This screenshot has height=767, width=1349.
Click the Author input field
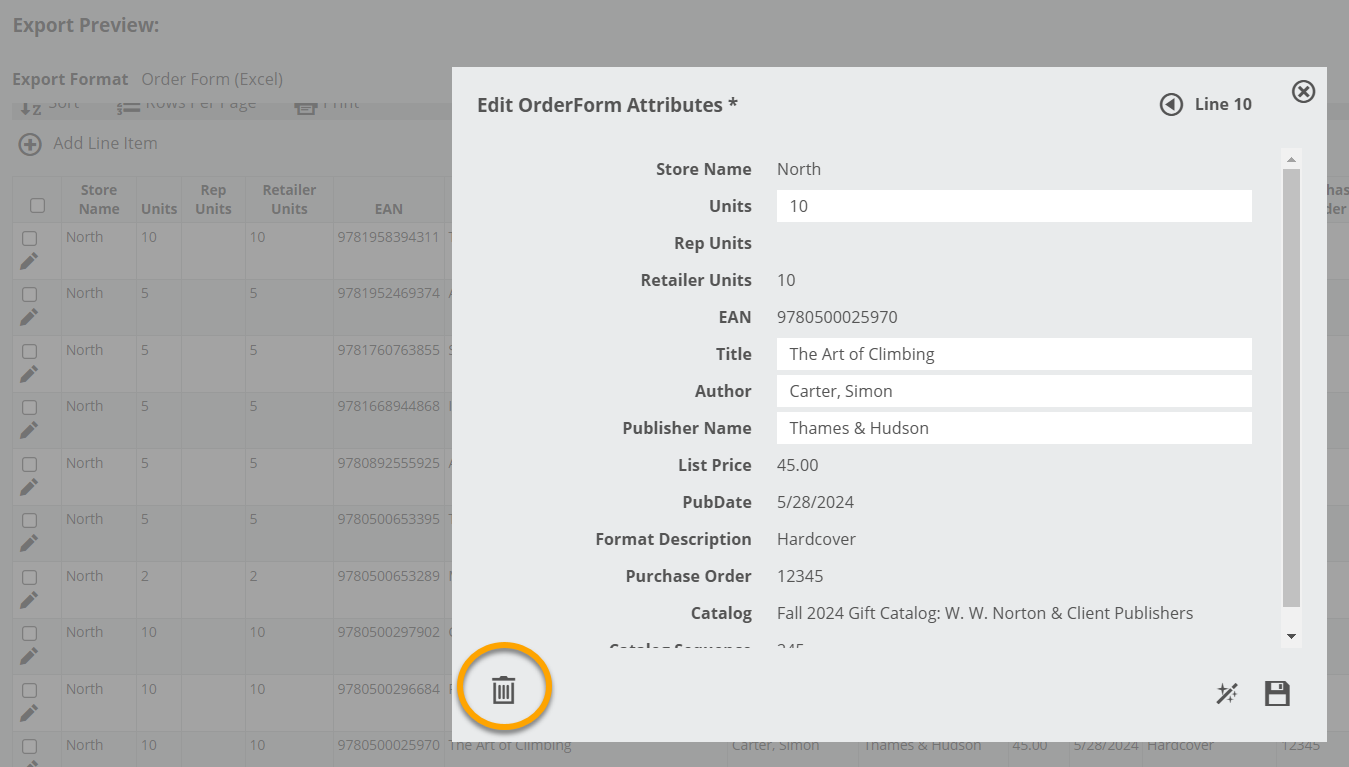tap(1013, 391)
